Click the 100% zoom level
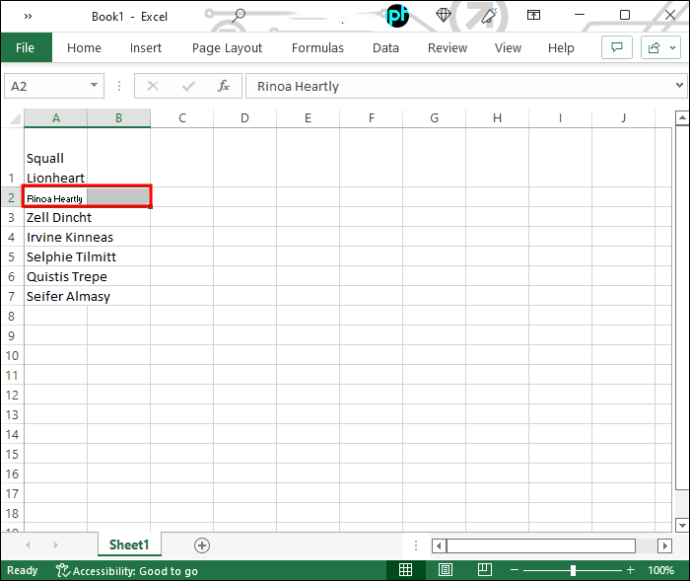The width and height of the screenshot is (690, 581). (x=661, y=570)
